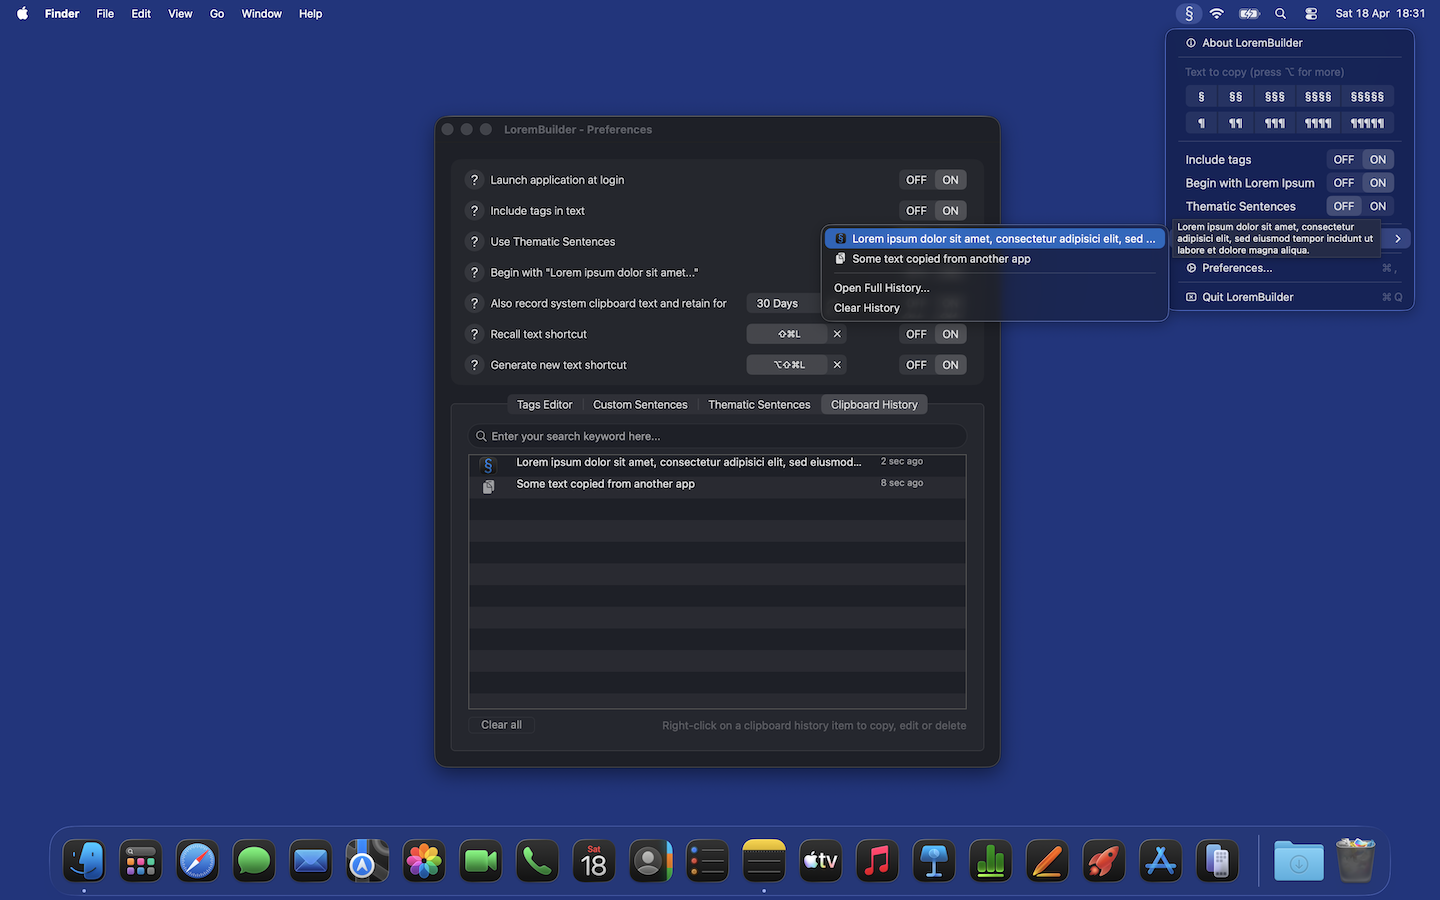The width and height of the screenshot is (1440, 900).
Task: Click the Preferences circle icon in the menu
Action: [1190, 268]
